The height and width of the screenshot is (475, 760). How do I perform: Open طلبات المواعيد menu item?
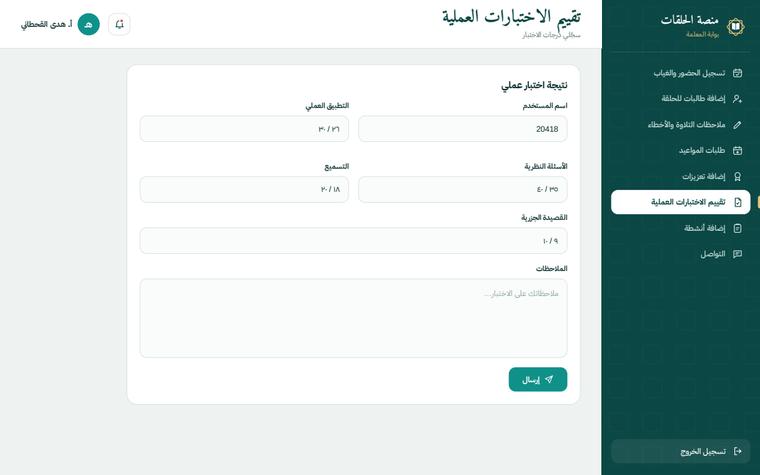click(681, 150)
